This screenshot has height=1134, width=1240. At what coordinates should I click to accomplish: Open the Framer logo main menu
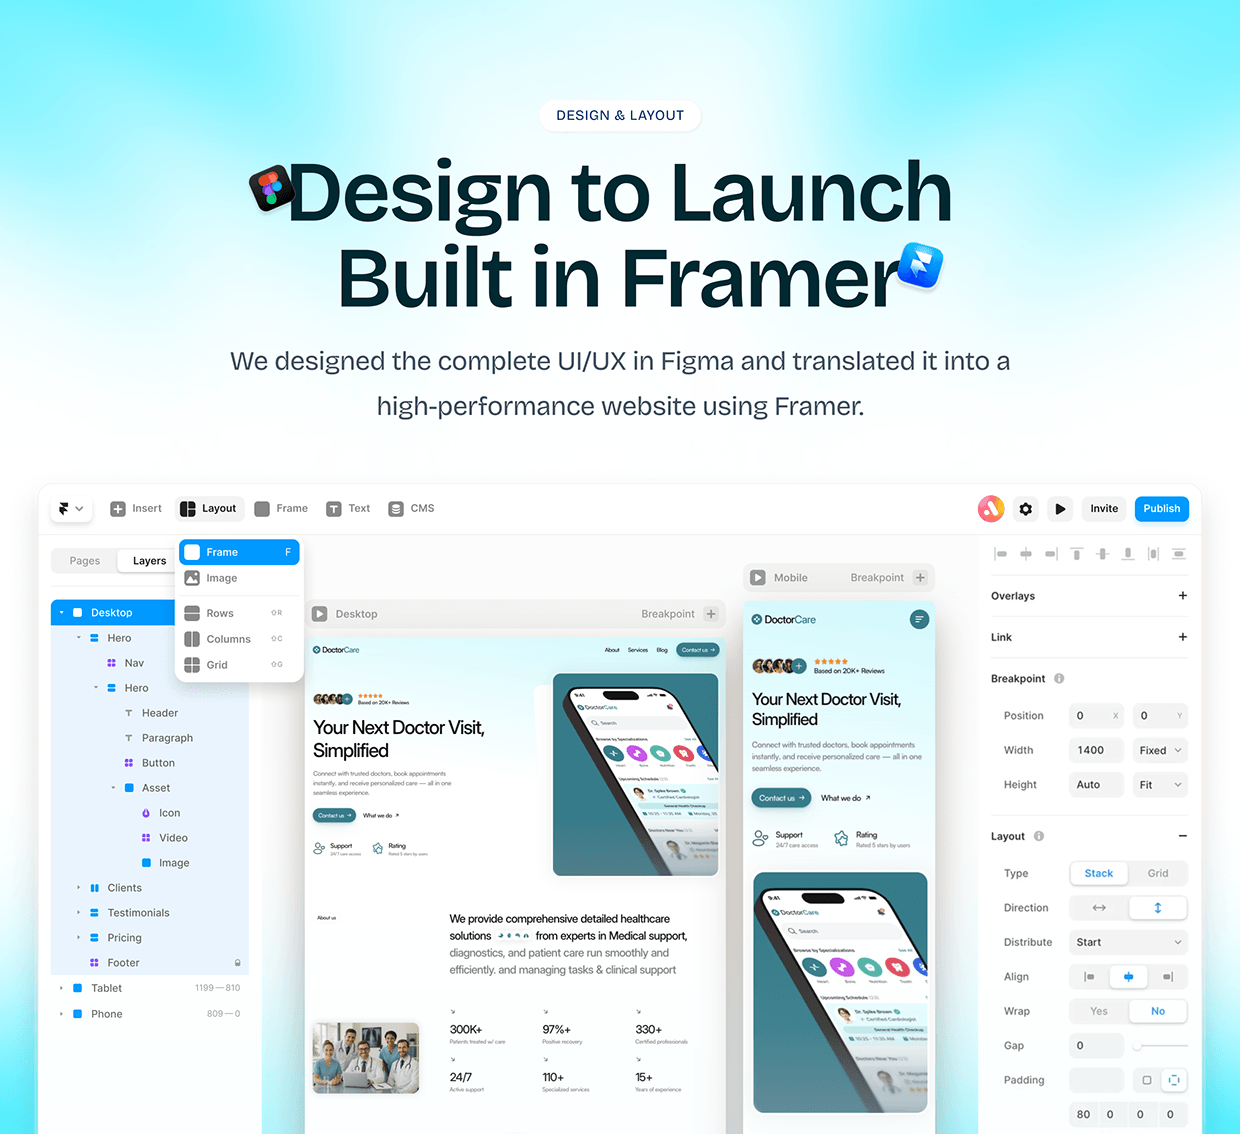71,509
